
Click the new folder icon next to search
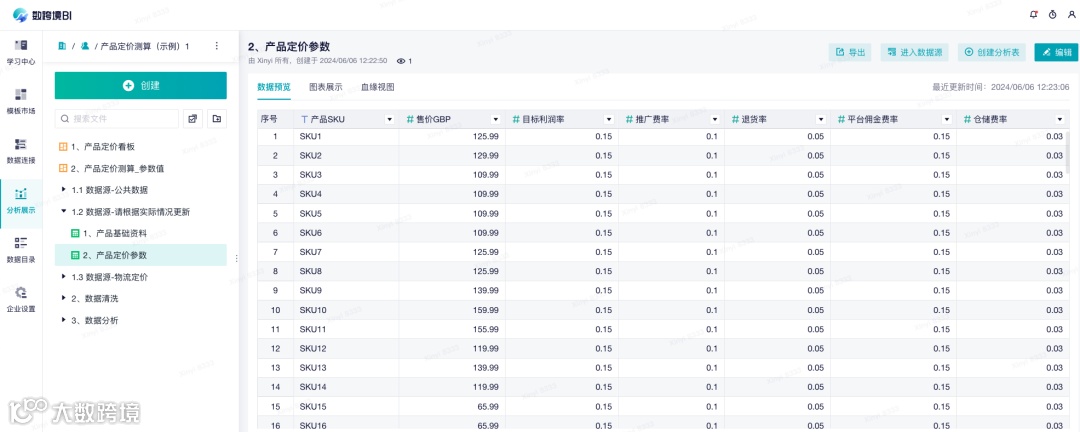coord(217,119)
